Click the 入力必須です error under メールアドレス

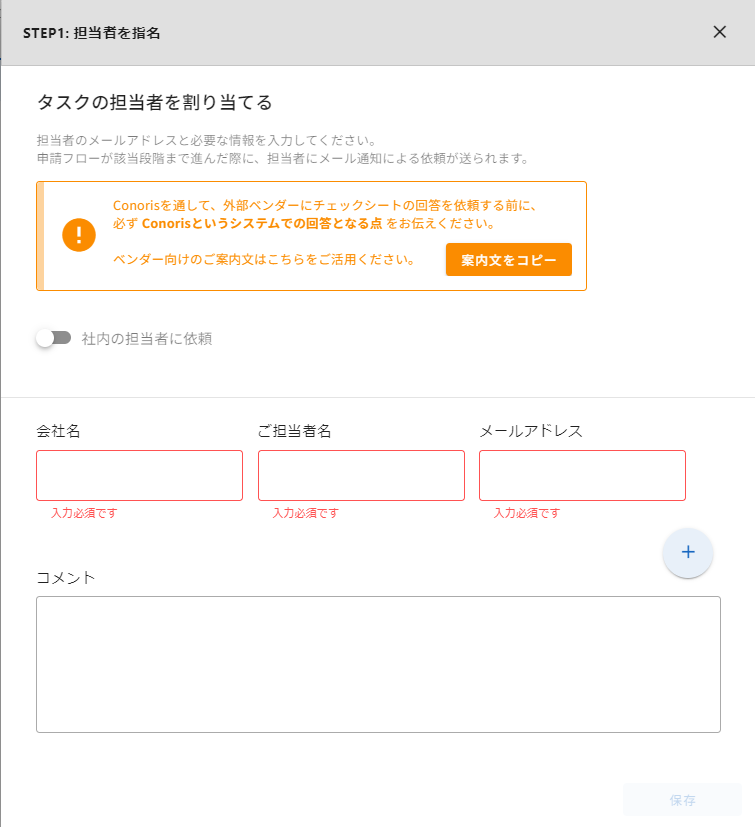(527, 513)
